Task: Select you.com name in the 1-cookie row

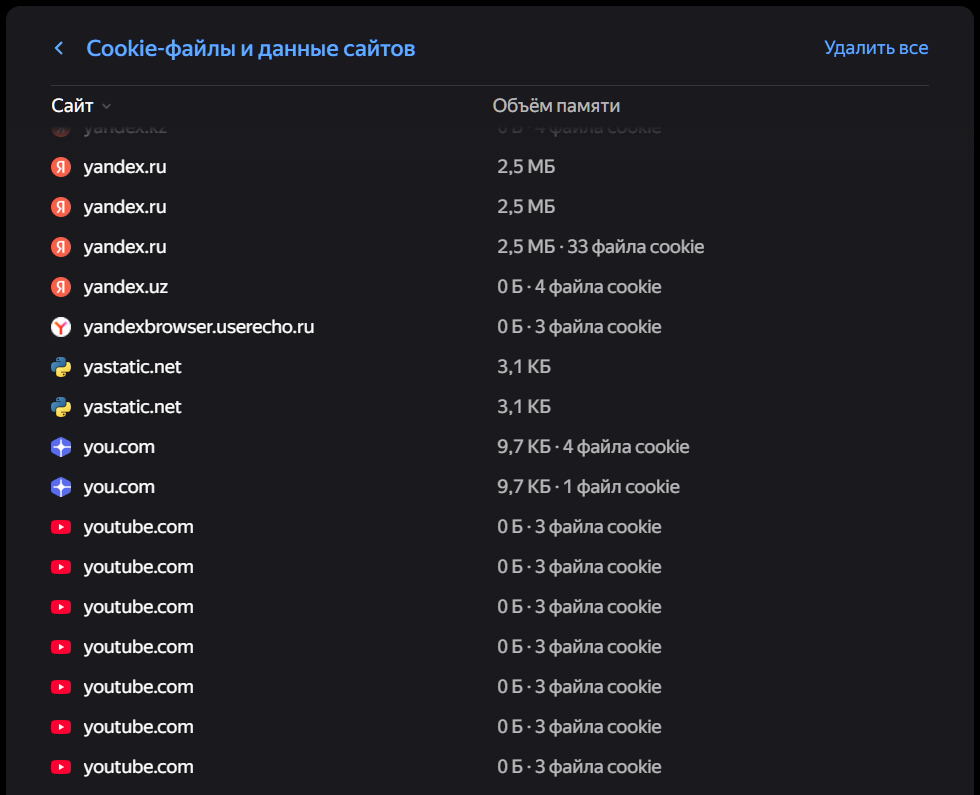Action: pos(119,487)
